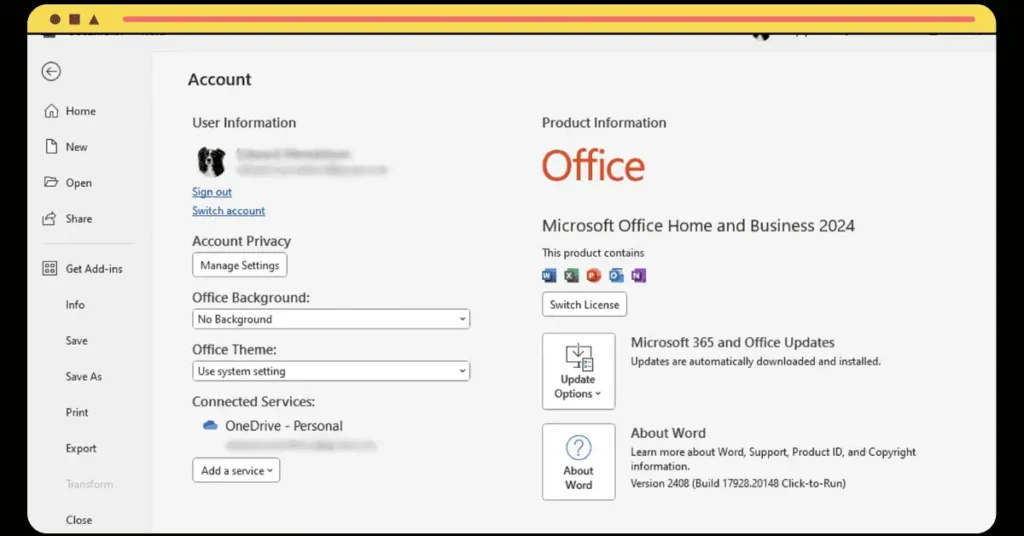1024x536 pixels.
Task: Click the Sign out link
Action: click(212, 192)
